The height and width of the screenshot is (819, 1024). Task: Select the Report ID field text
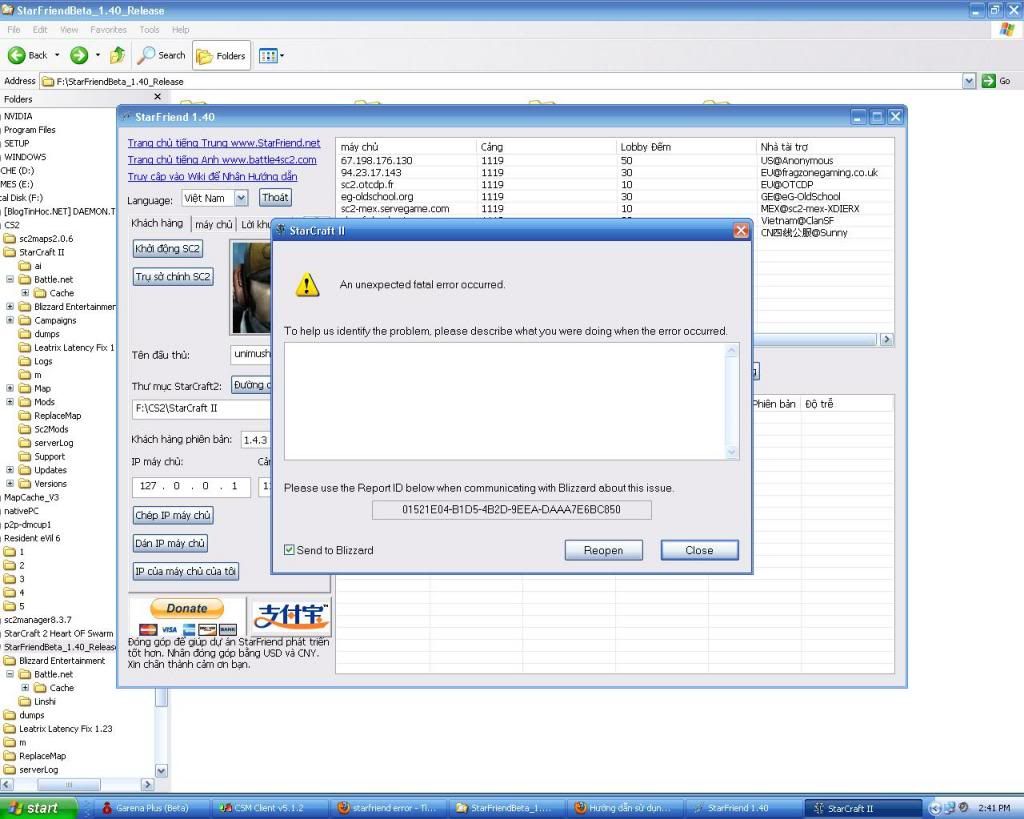point(511,509)
